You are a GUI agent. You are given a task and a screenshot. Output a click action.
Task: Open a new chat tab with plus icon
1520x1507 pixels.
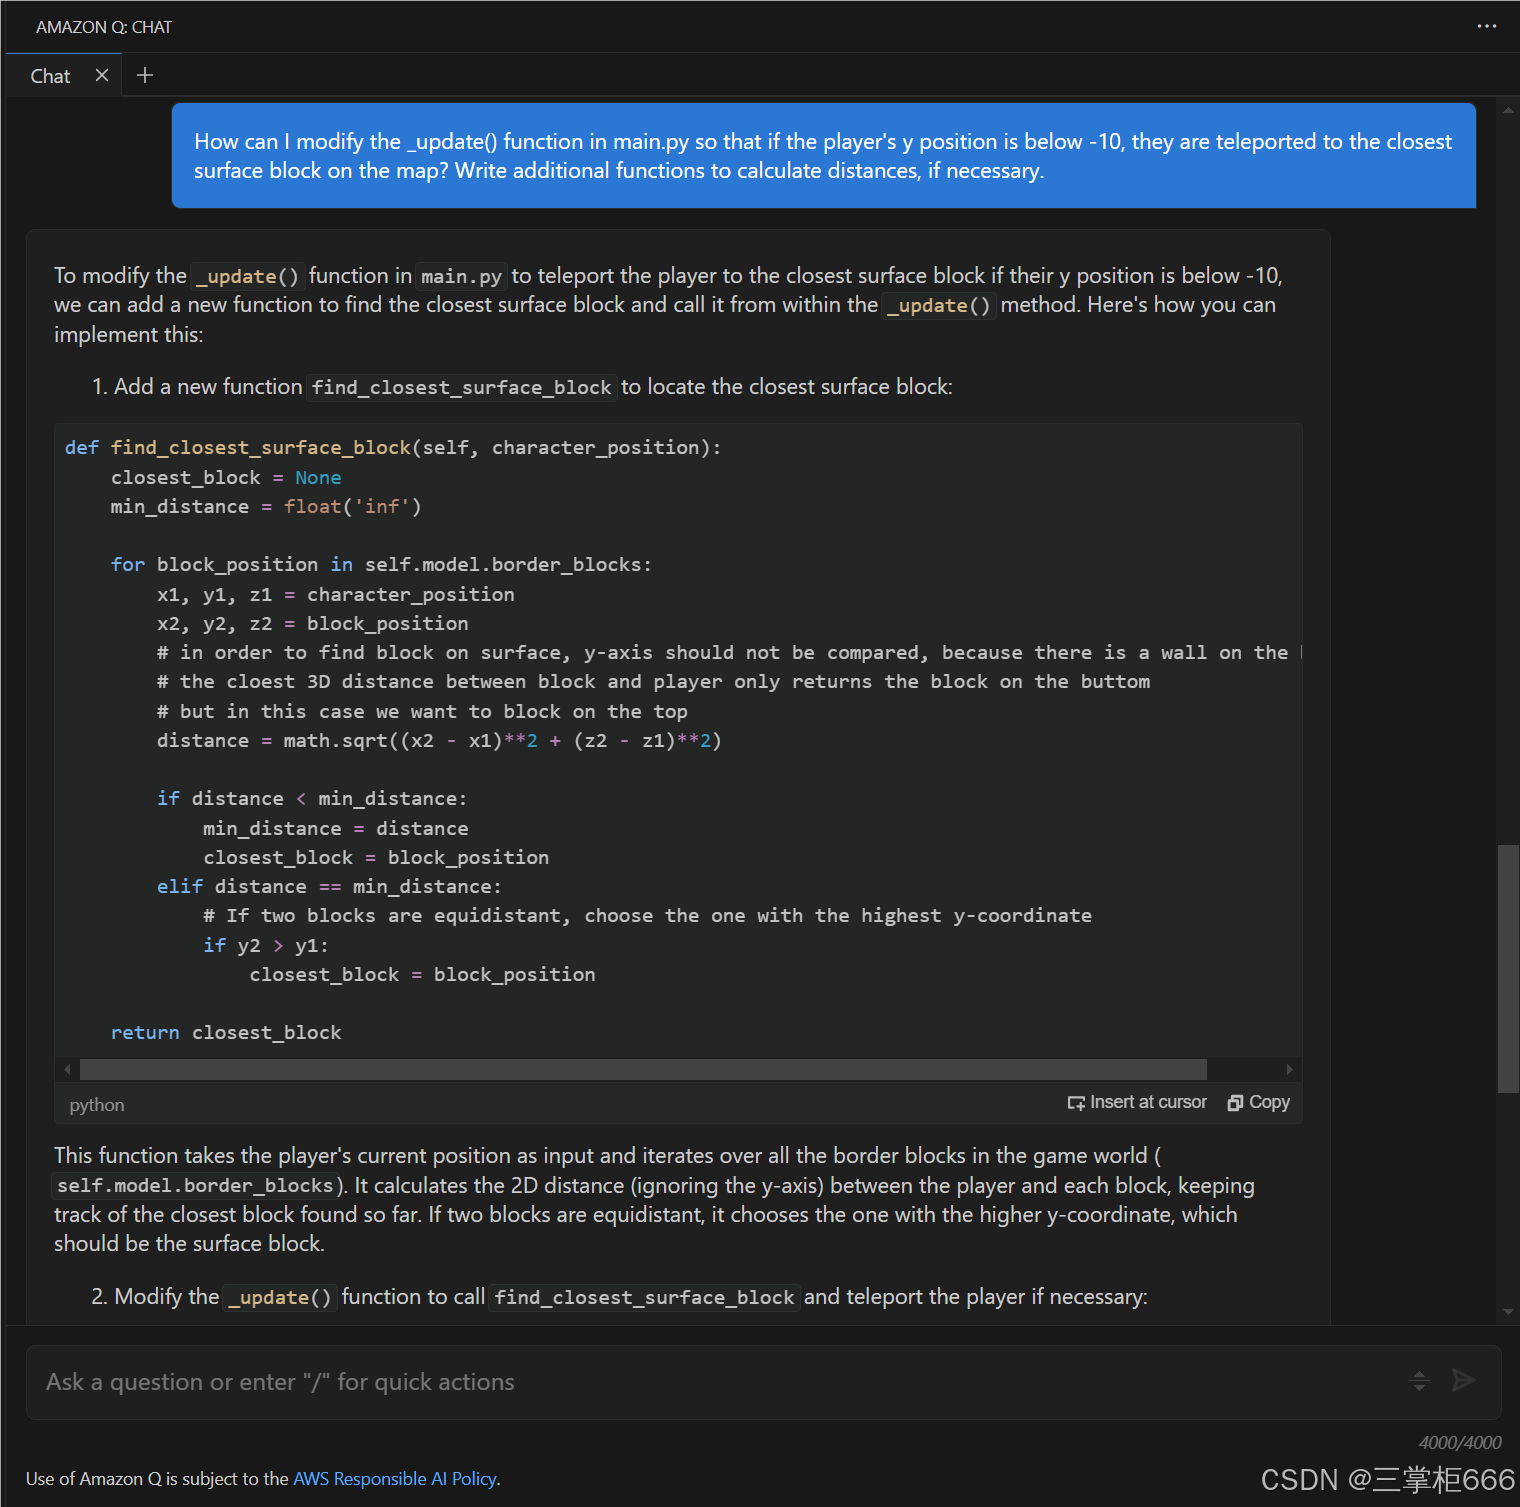tap(145, 75)
